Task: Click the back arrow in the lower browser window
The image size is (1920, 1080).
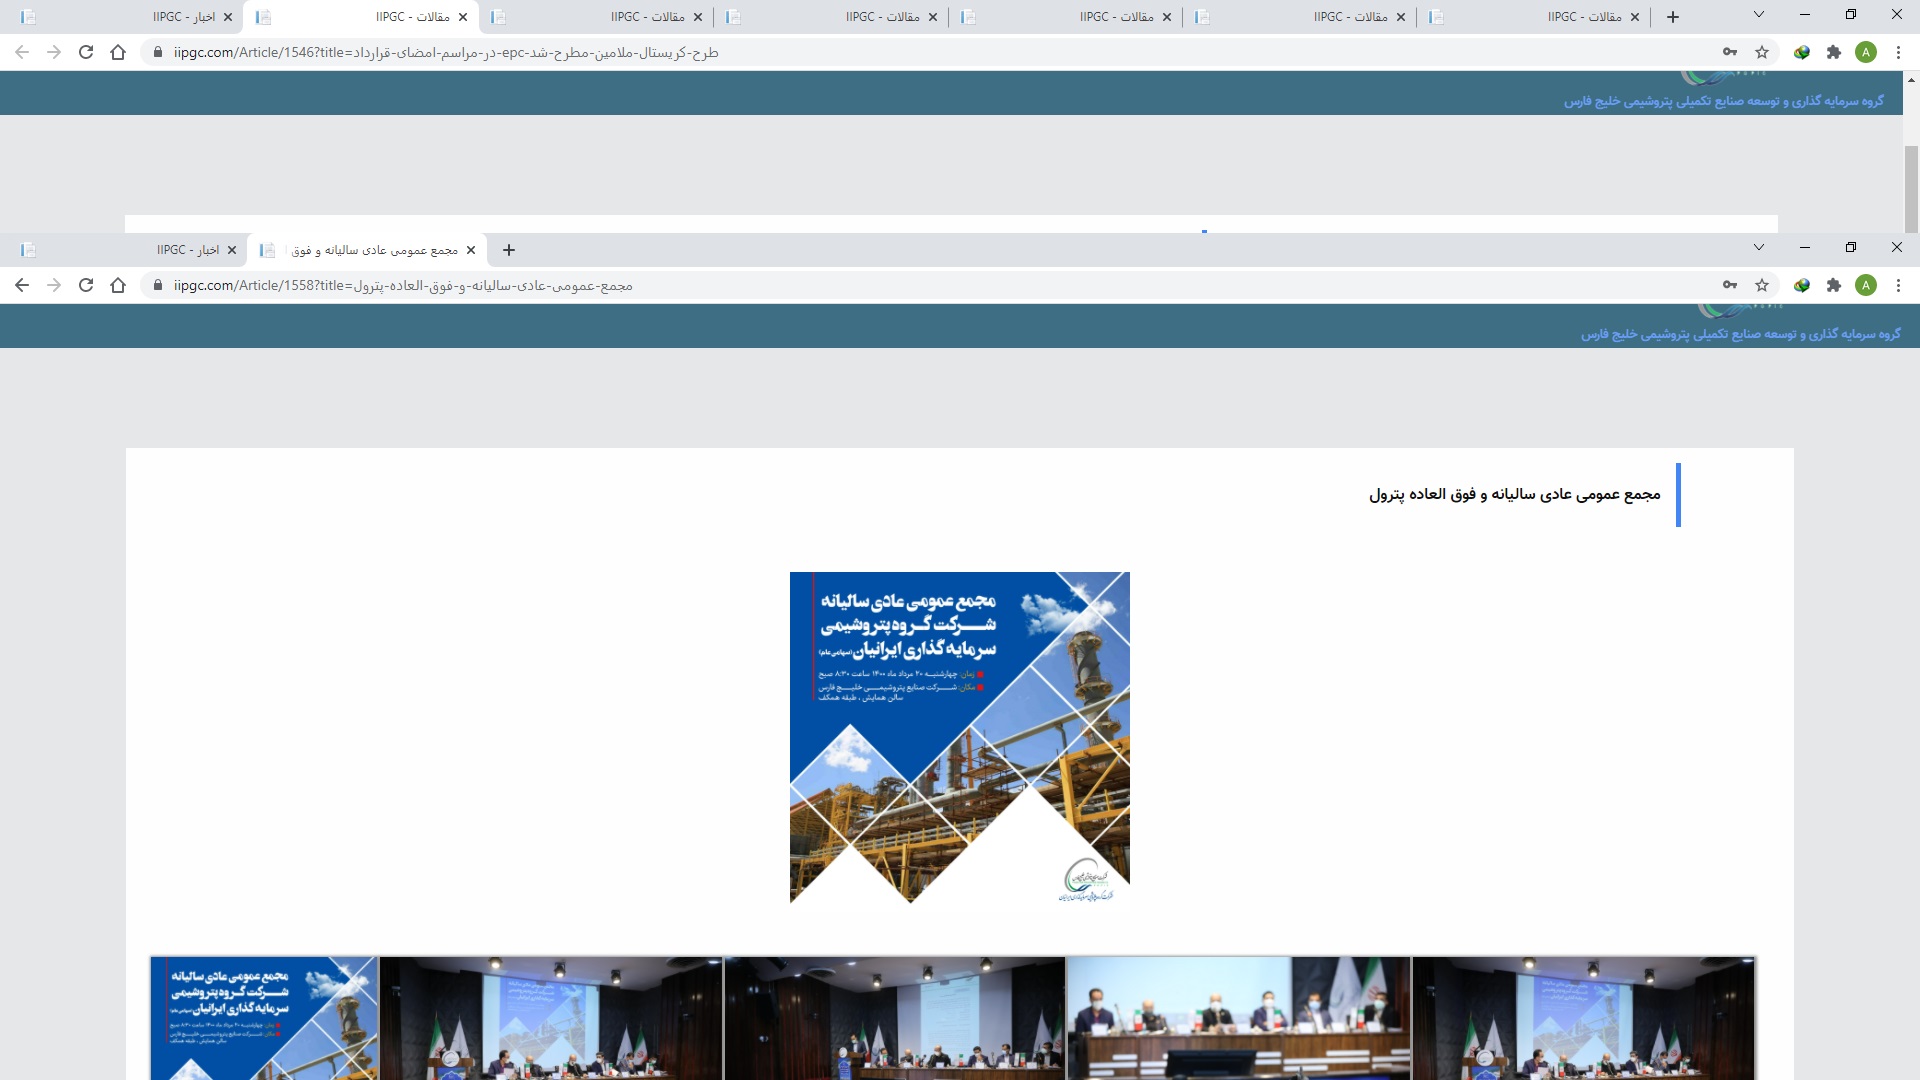Action: coord(22,286)
